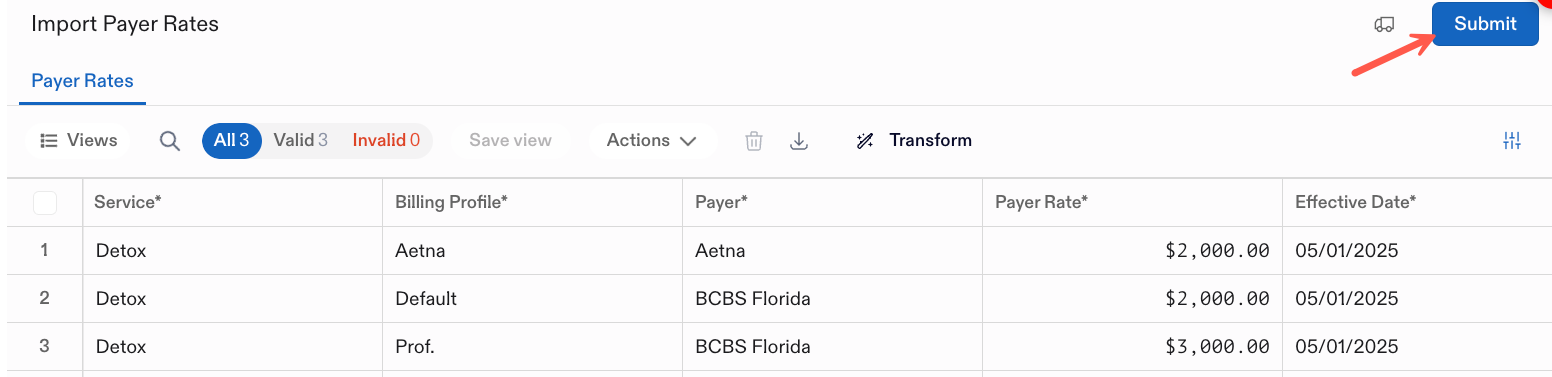Open column settings sliders icon

click(1512, 141)
